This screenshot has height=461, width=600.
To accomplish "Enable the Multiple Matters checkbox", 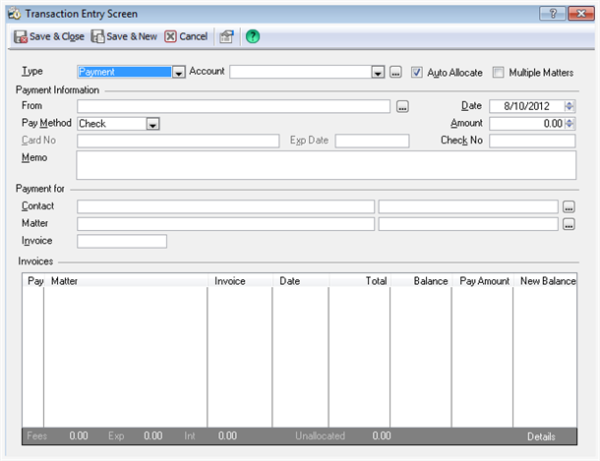I will click(x=498, y=72).
